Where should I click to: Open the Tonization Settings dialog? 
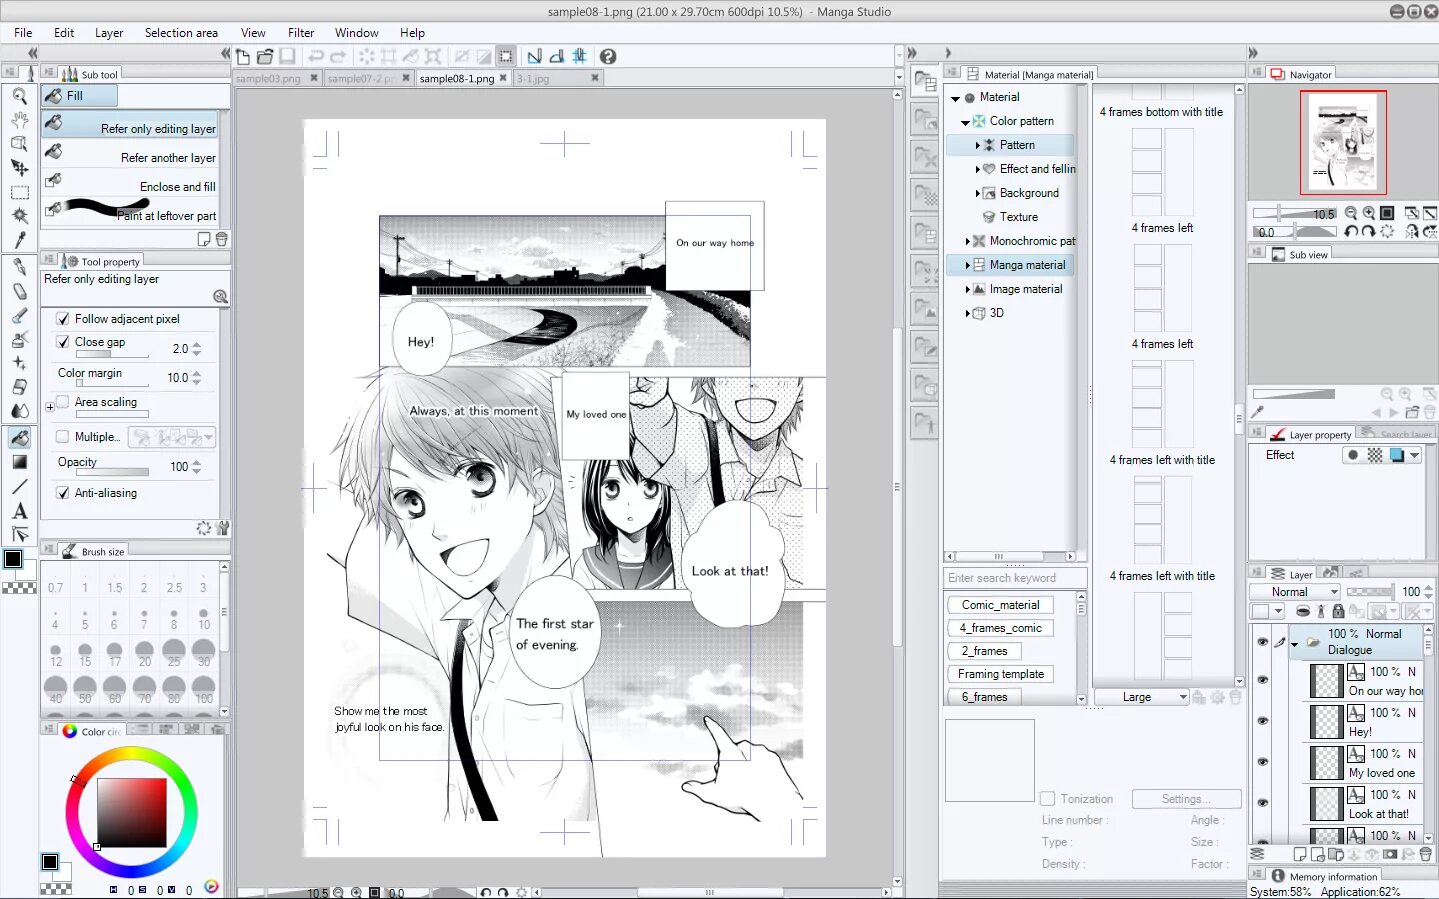click(x=1185, y=798)
